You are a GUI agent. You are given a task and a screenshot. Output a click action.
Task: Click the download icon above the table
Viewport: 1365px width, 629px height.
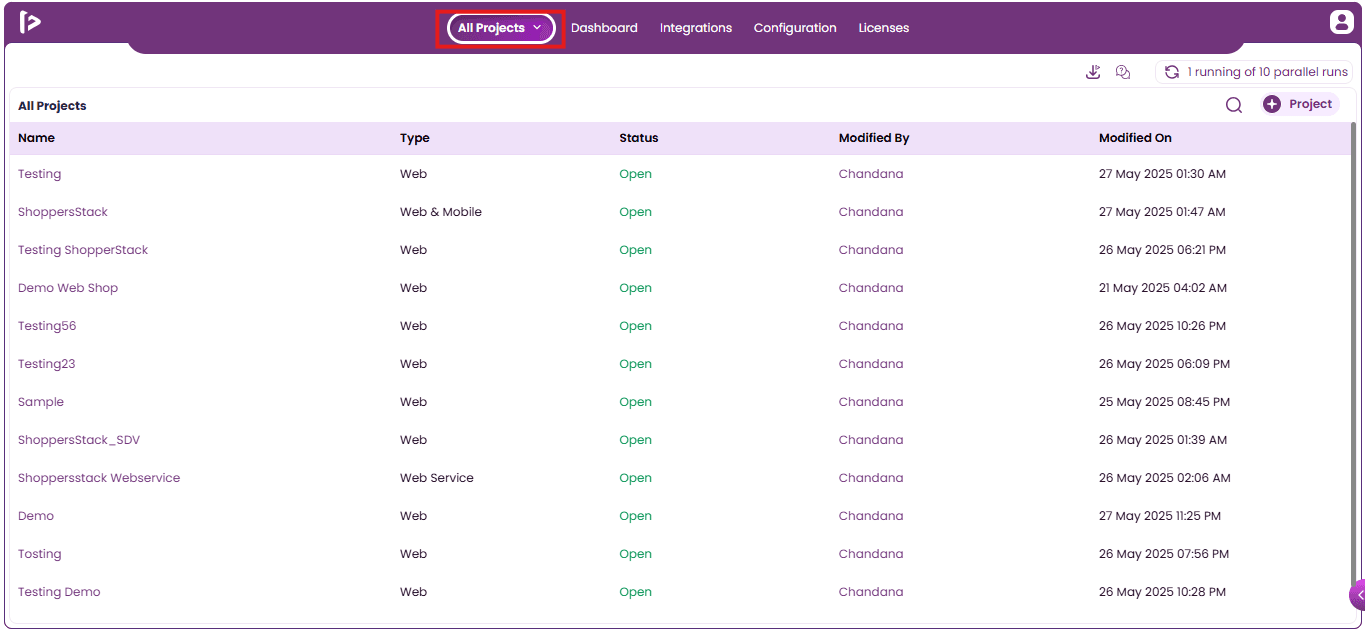click(1093, 72)
